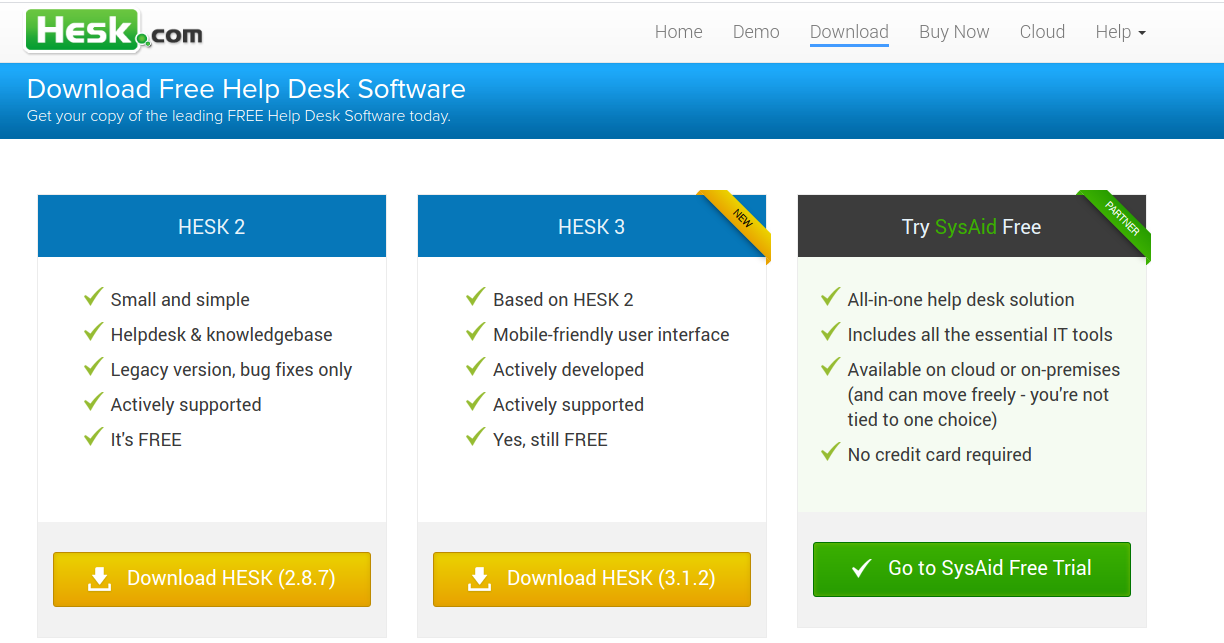Click the download icon on HESK 2.8.7 button
Screen dimensions: 1224x643
pos(100,578)
